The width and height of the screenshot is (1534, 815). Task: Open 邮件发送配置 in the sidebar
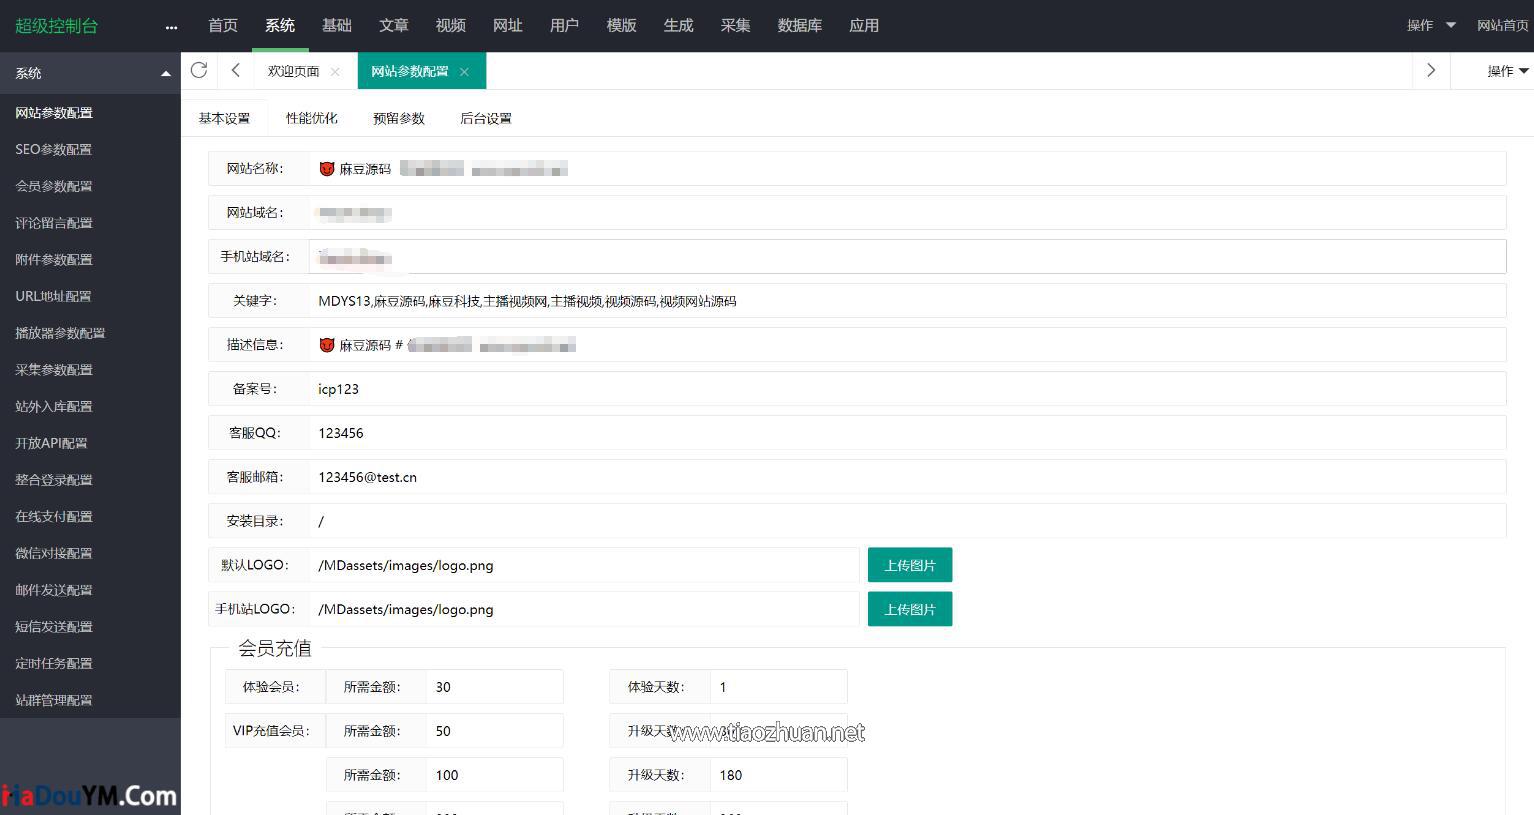point(54,590)
